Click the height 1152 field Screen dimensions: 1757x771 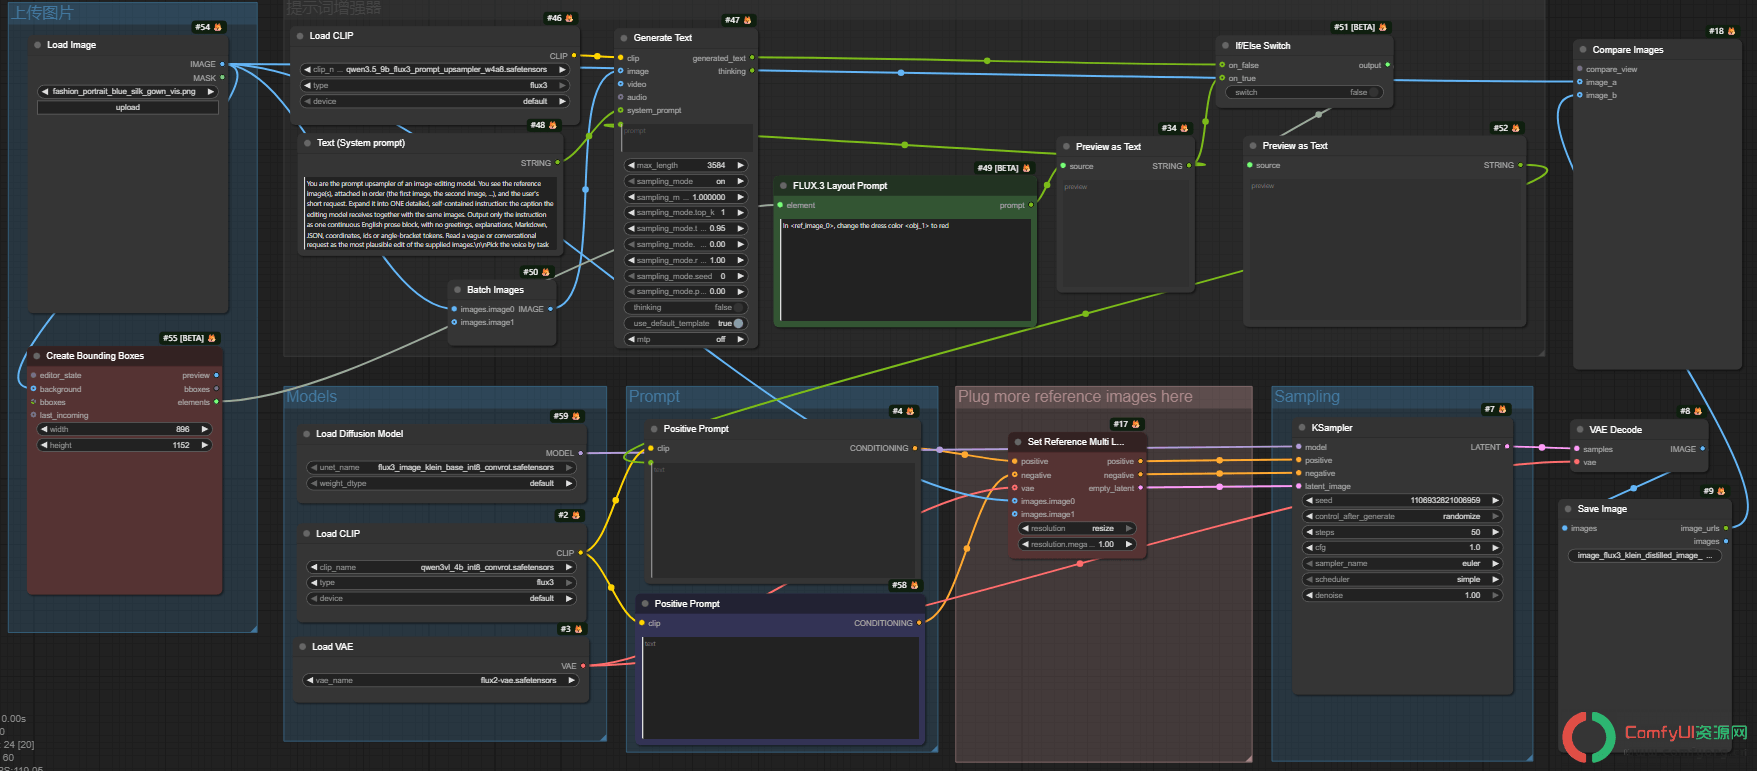coord(125,446)
